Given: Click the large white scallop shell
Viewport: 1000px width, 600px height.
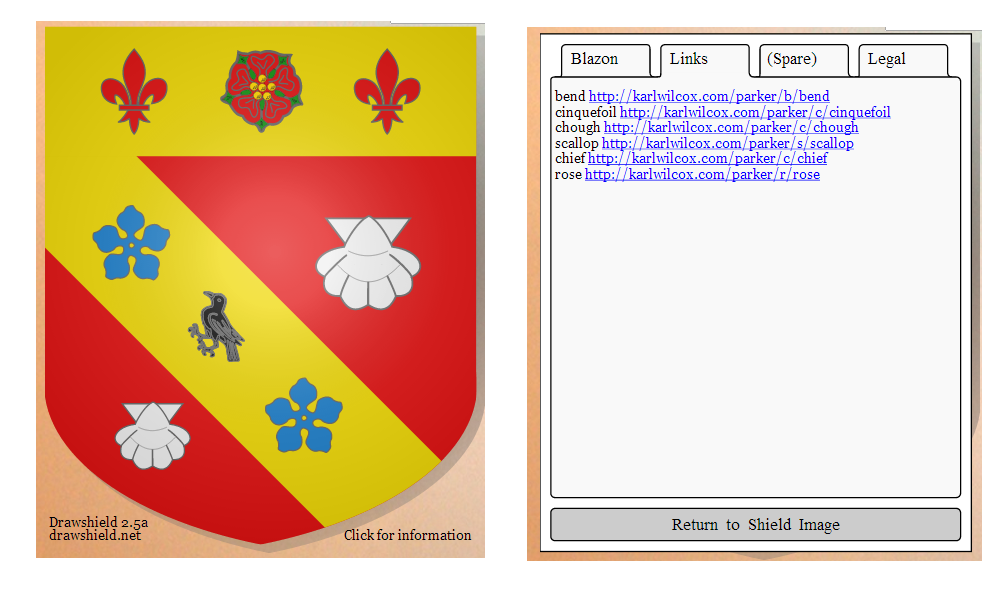Looking at the screenshot, I should [368, 262].
